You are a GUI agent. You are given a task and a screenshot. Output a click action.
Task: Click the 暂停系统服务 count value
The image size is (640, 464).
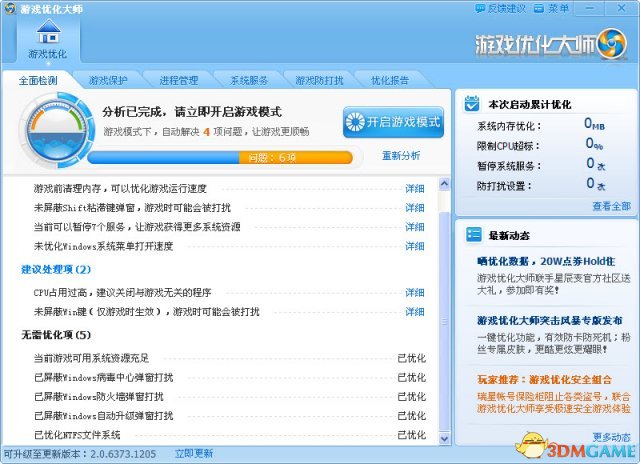pyautogui.click(x=596, y=164)
